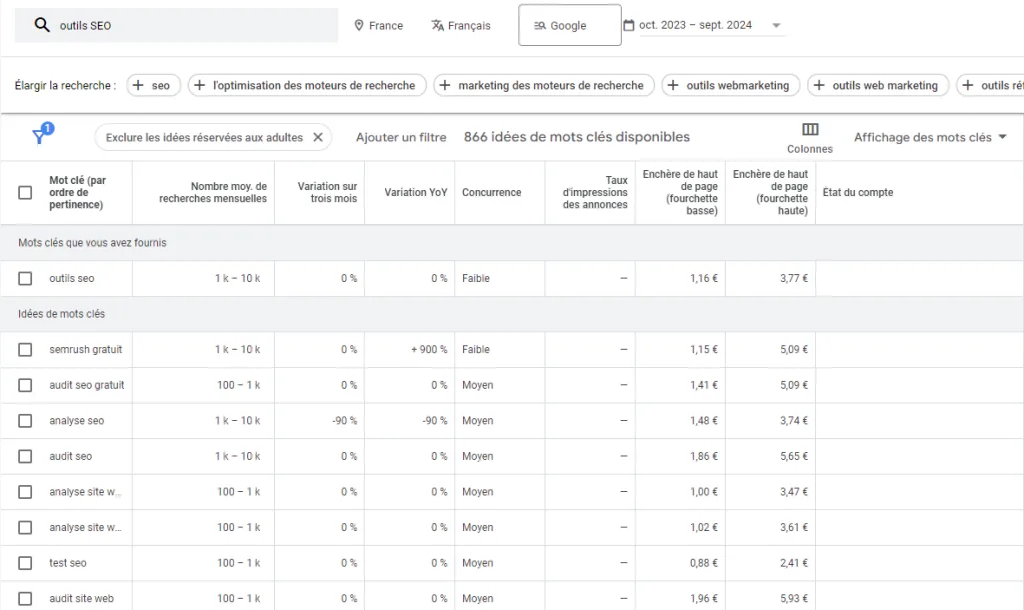Sort by 'Variation YoY' column header
The height and width of the screenshot is (610, 1024).
[415, 193]
